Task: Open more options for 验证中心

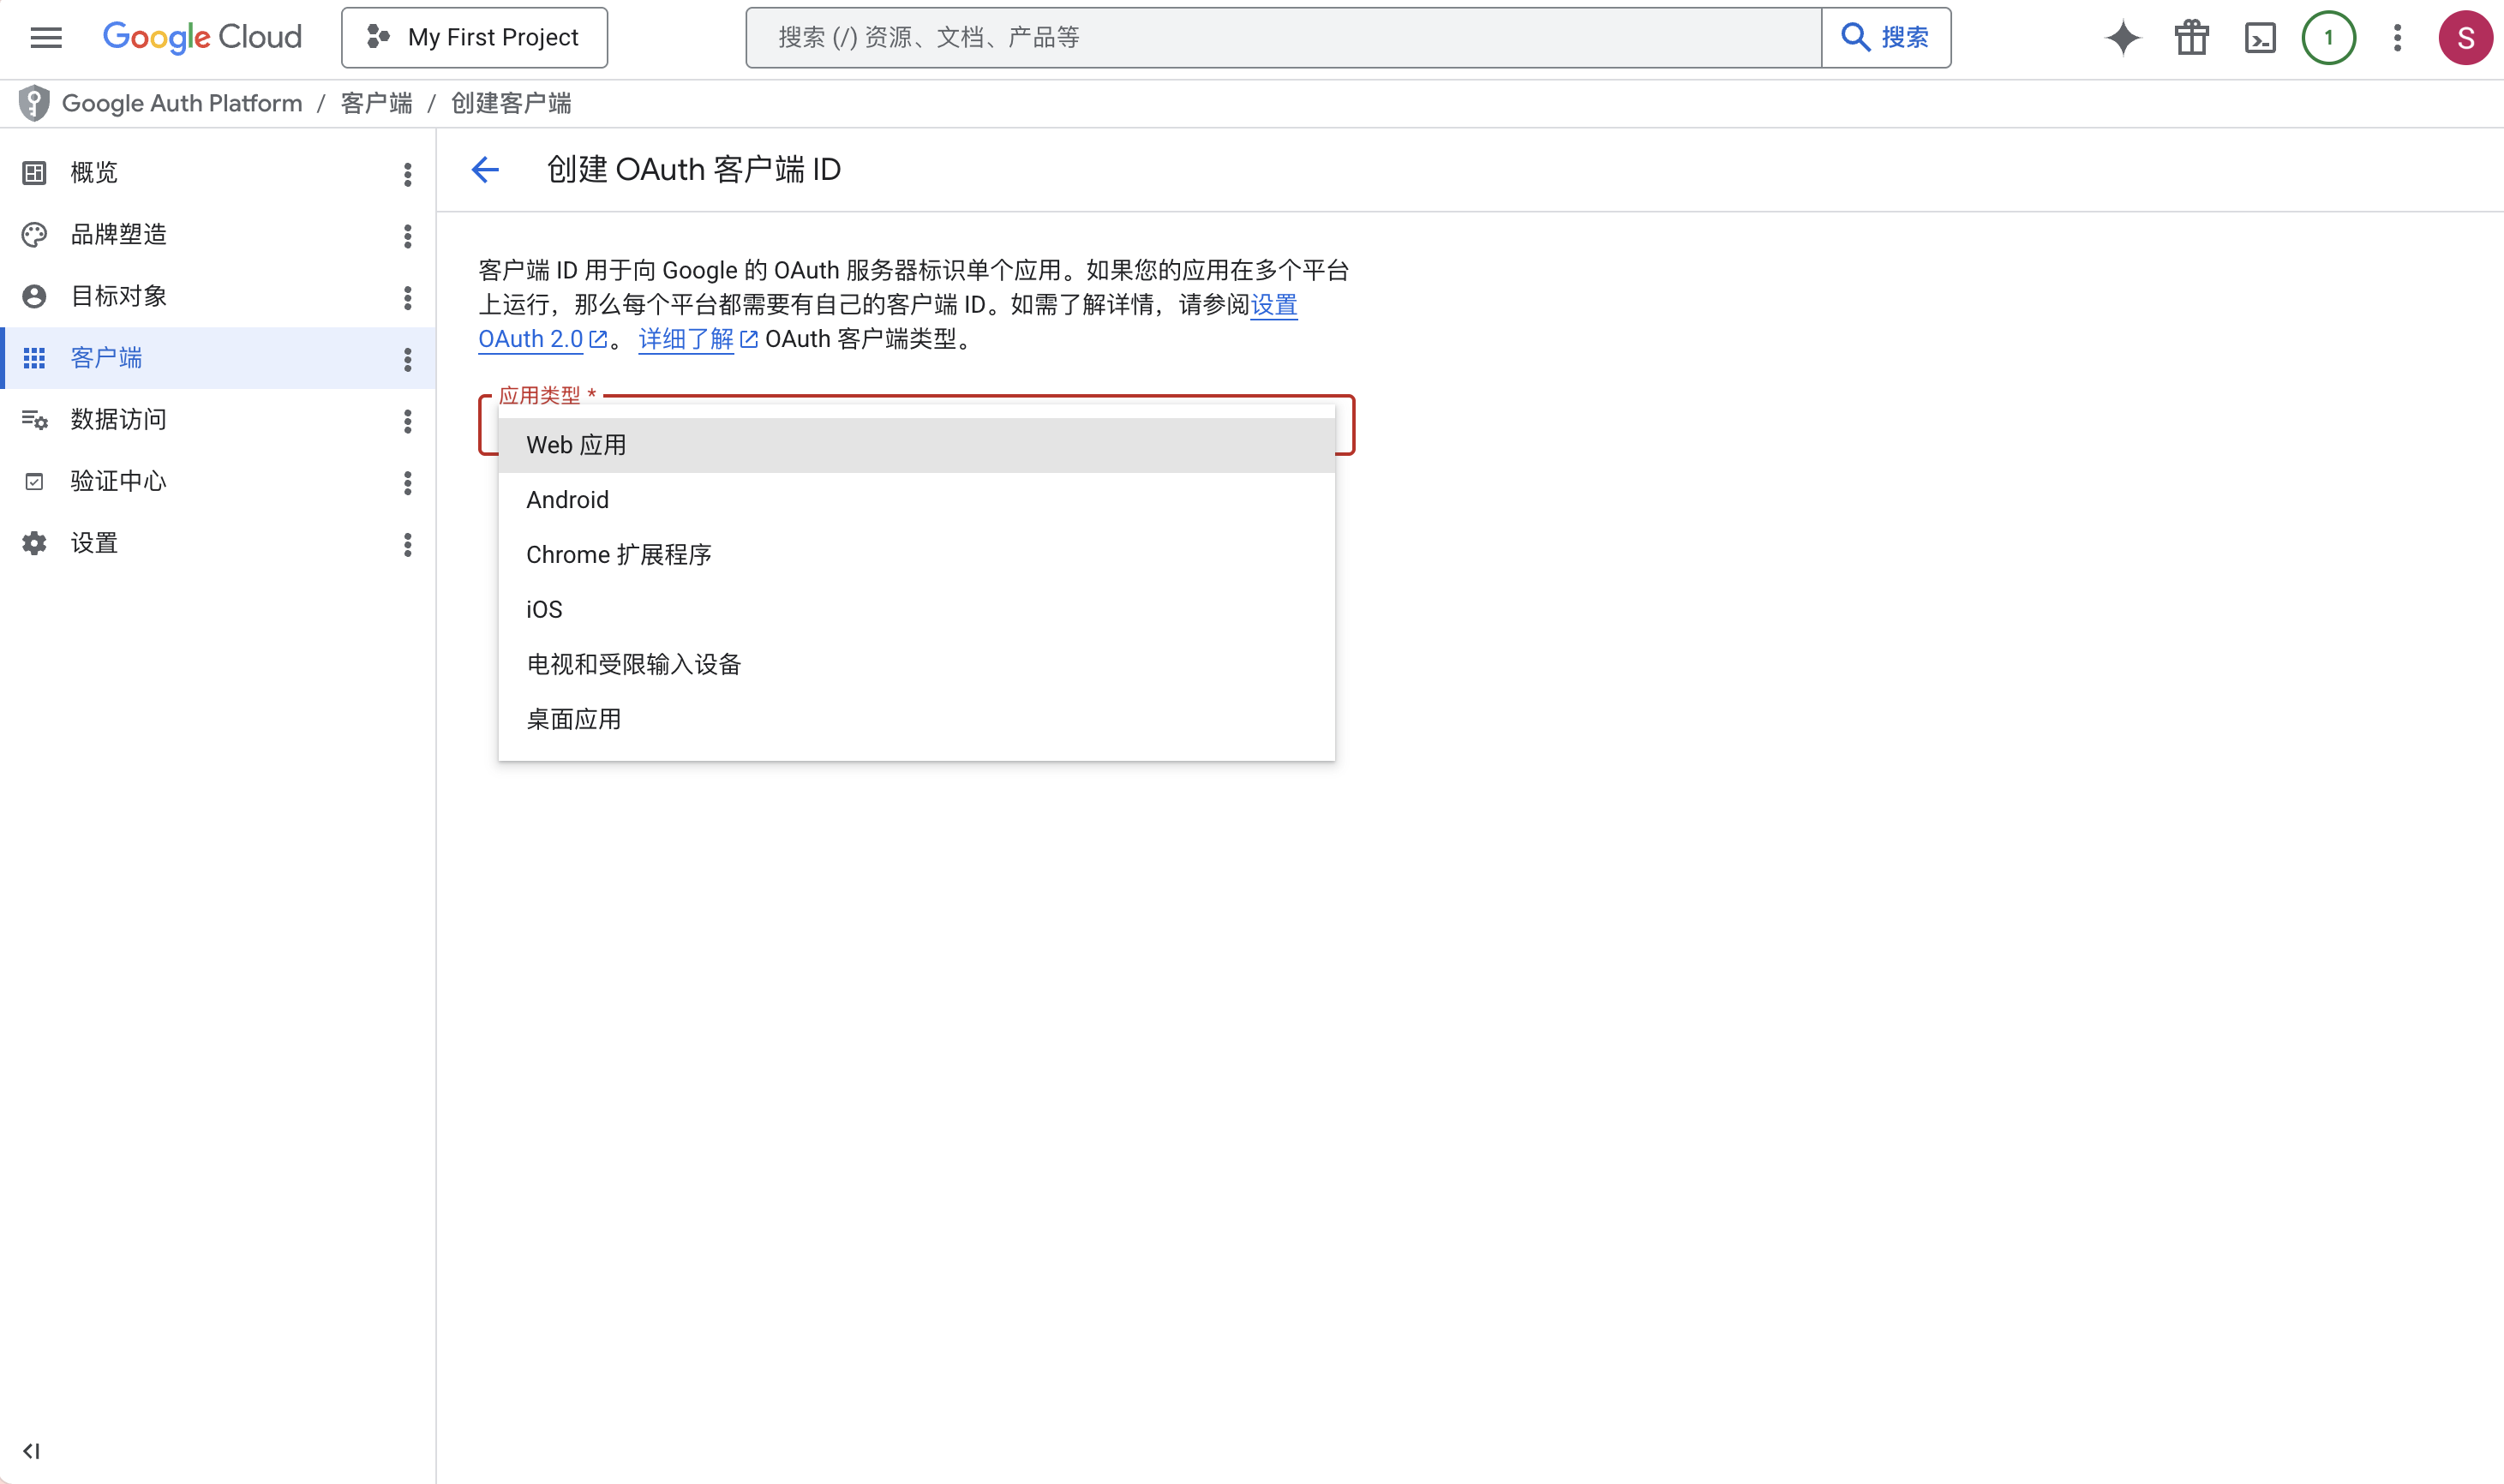Action: click(407, 484)
